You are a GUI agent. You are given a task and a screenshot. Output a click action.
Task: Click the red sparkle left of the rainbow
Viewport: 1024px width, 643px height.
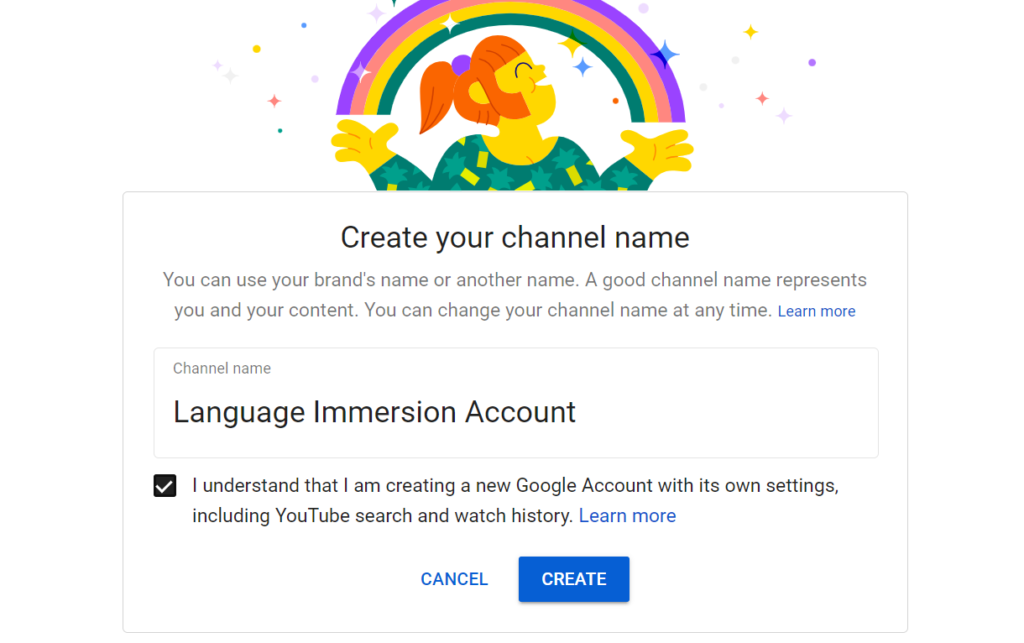click(274, 101)
